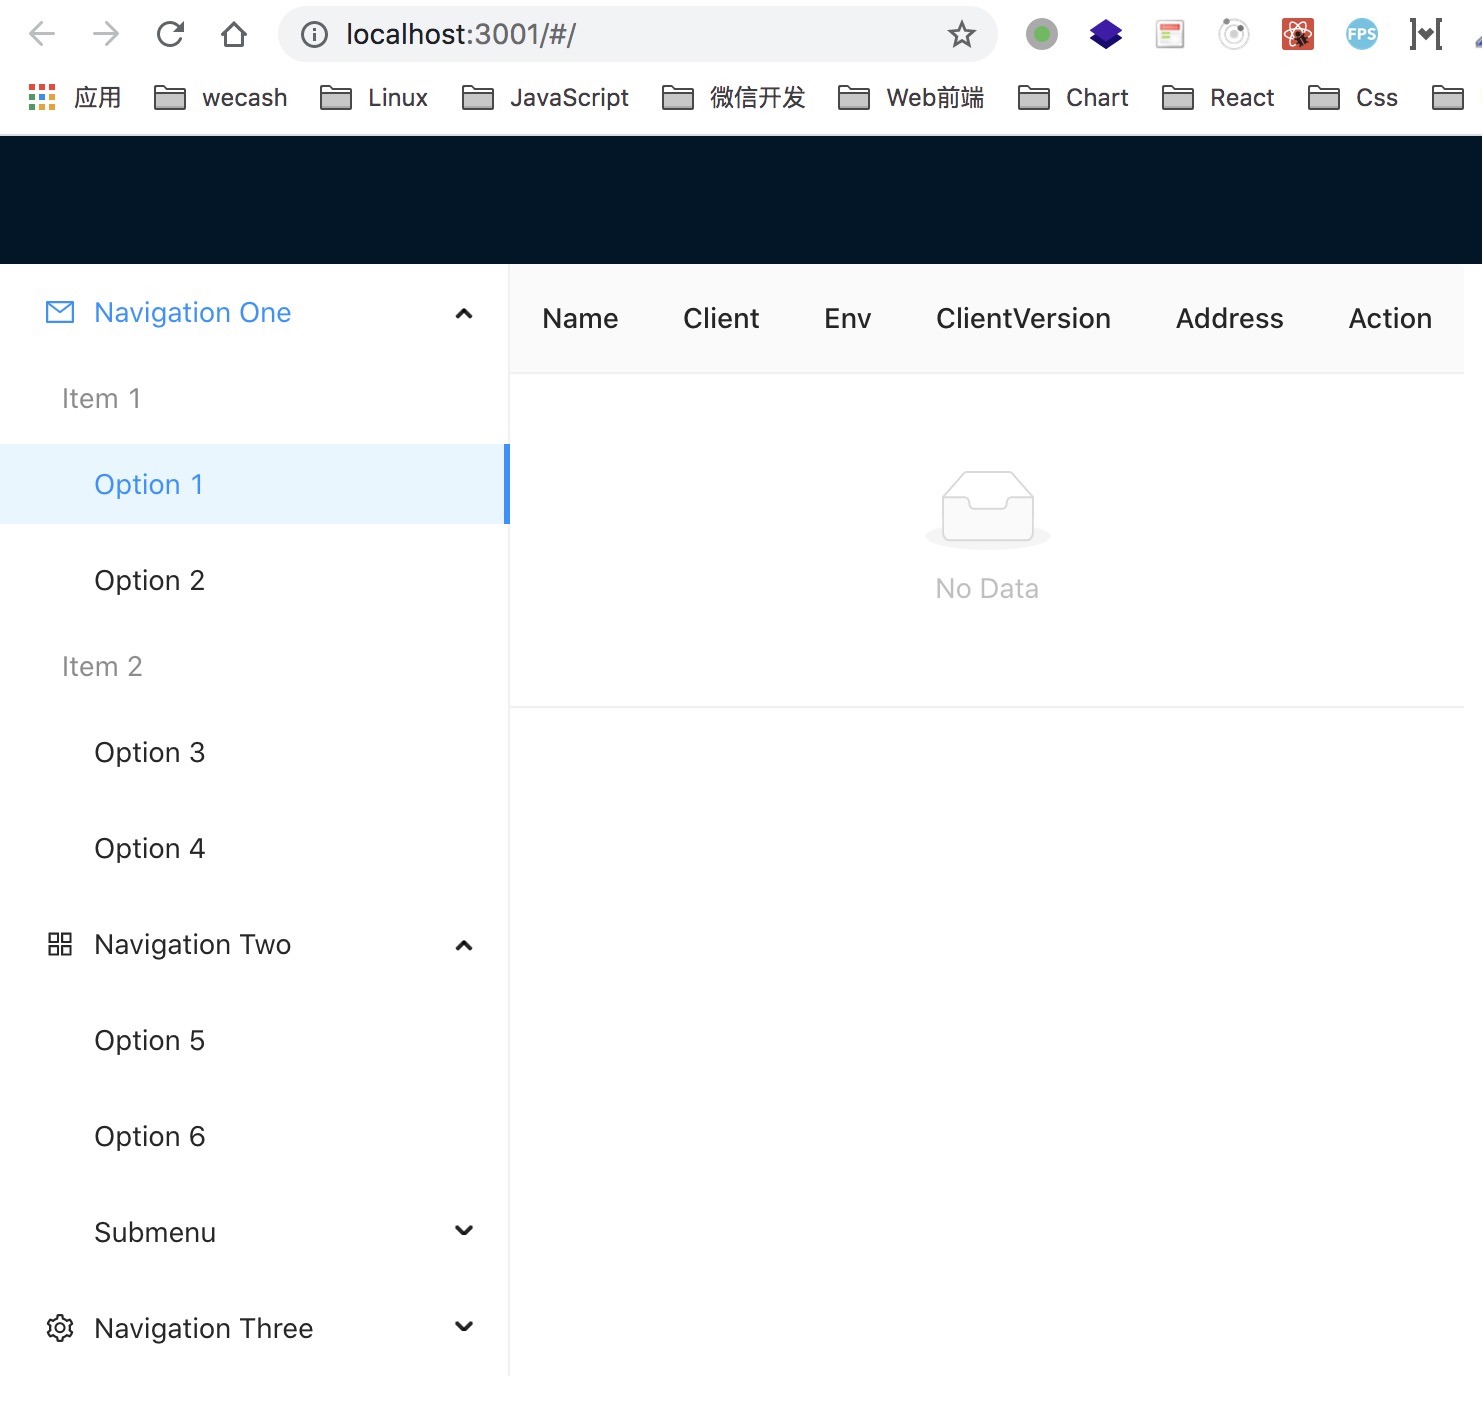The image size is (1482, 1426).
Task: Click the ClientVersion column header
Action: click(1023, 318)
